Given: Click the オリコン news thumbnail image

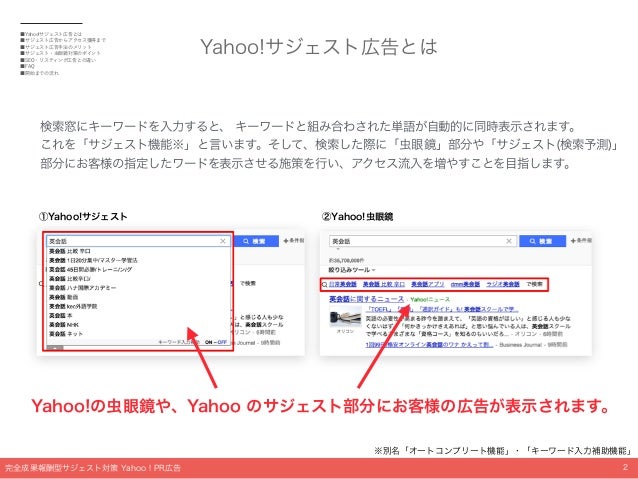Looking at the screenshot, I should pyautogui.click(x=345, y=317).
